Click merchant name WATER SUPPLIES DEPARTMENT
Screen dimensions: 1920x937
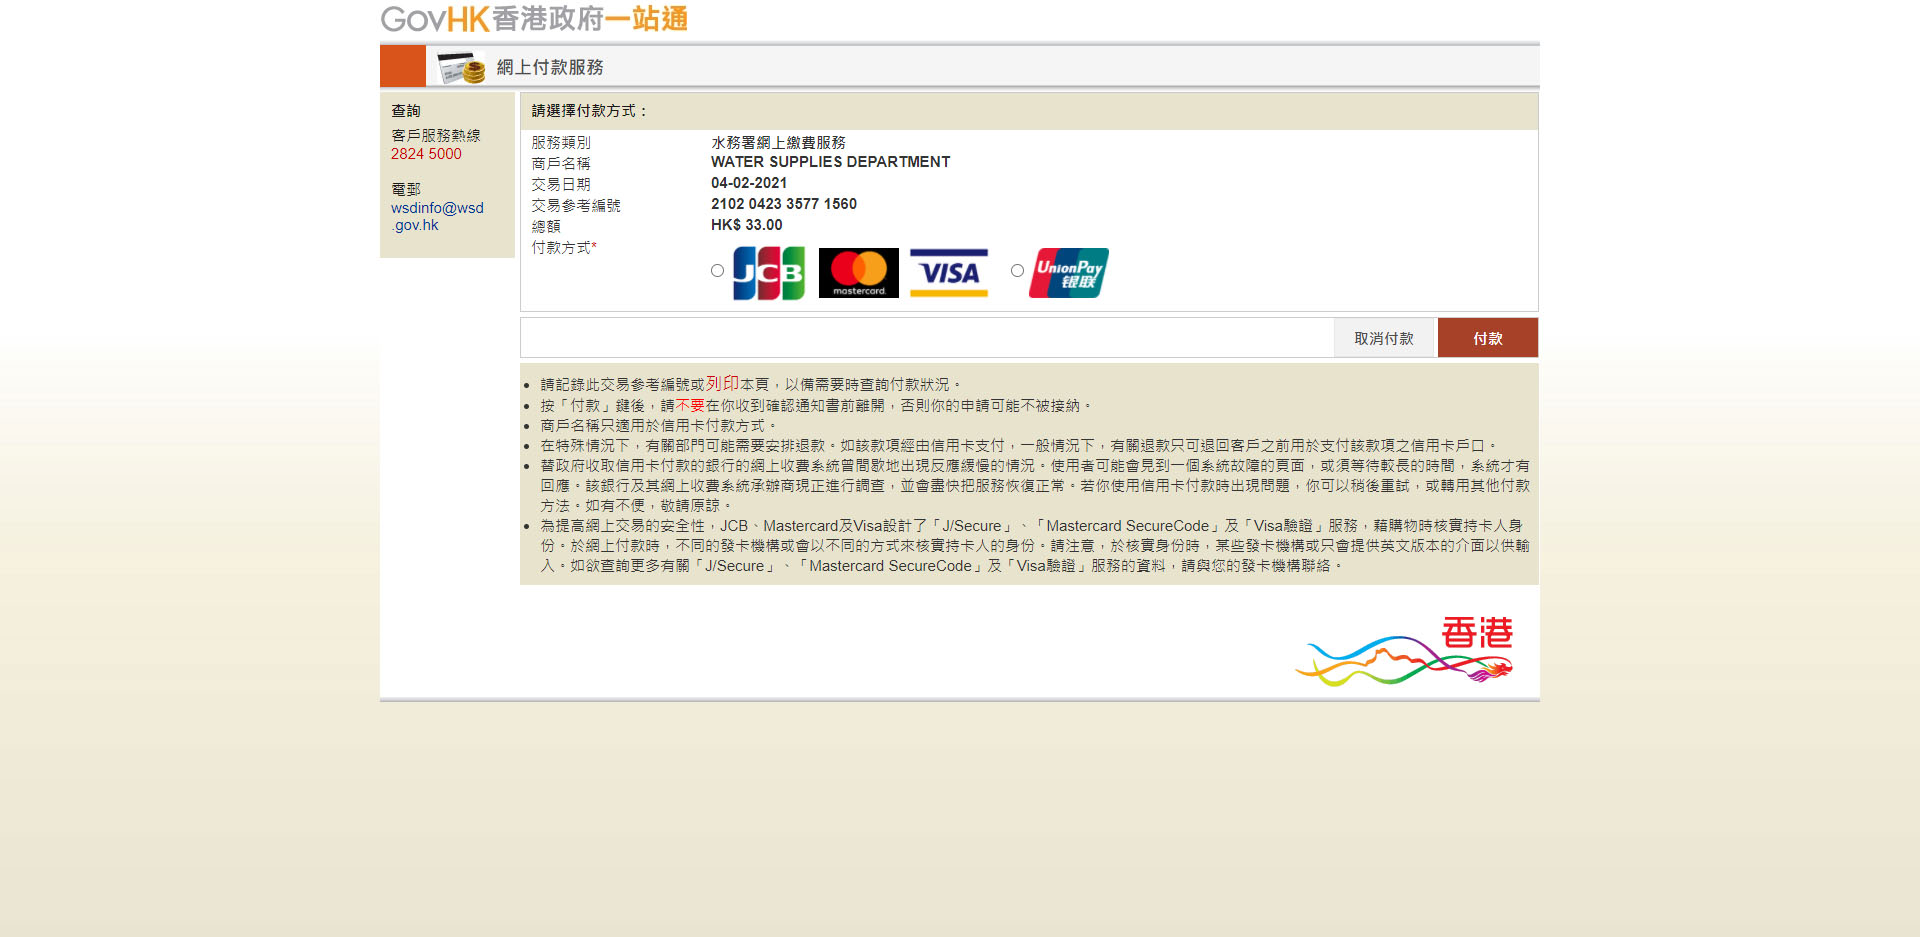coord(830,162)
